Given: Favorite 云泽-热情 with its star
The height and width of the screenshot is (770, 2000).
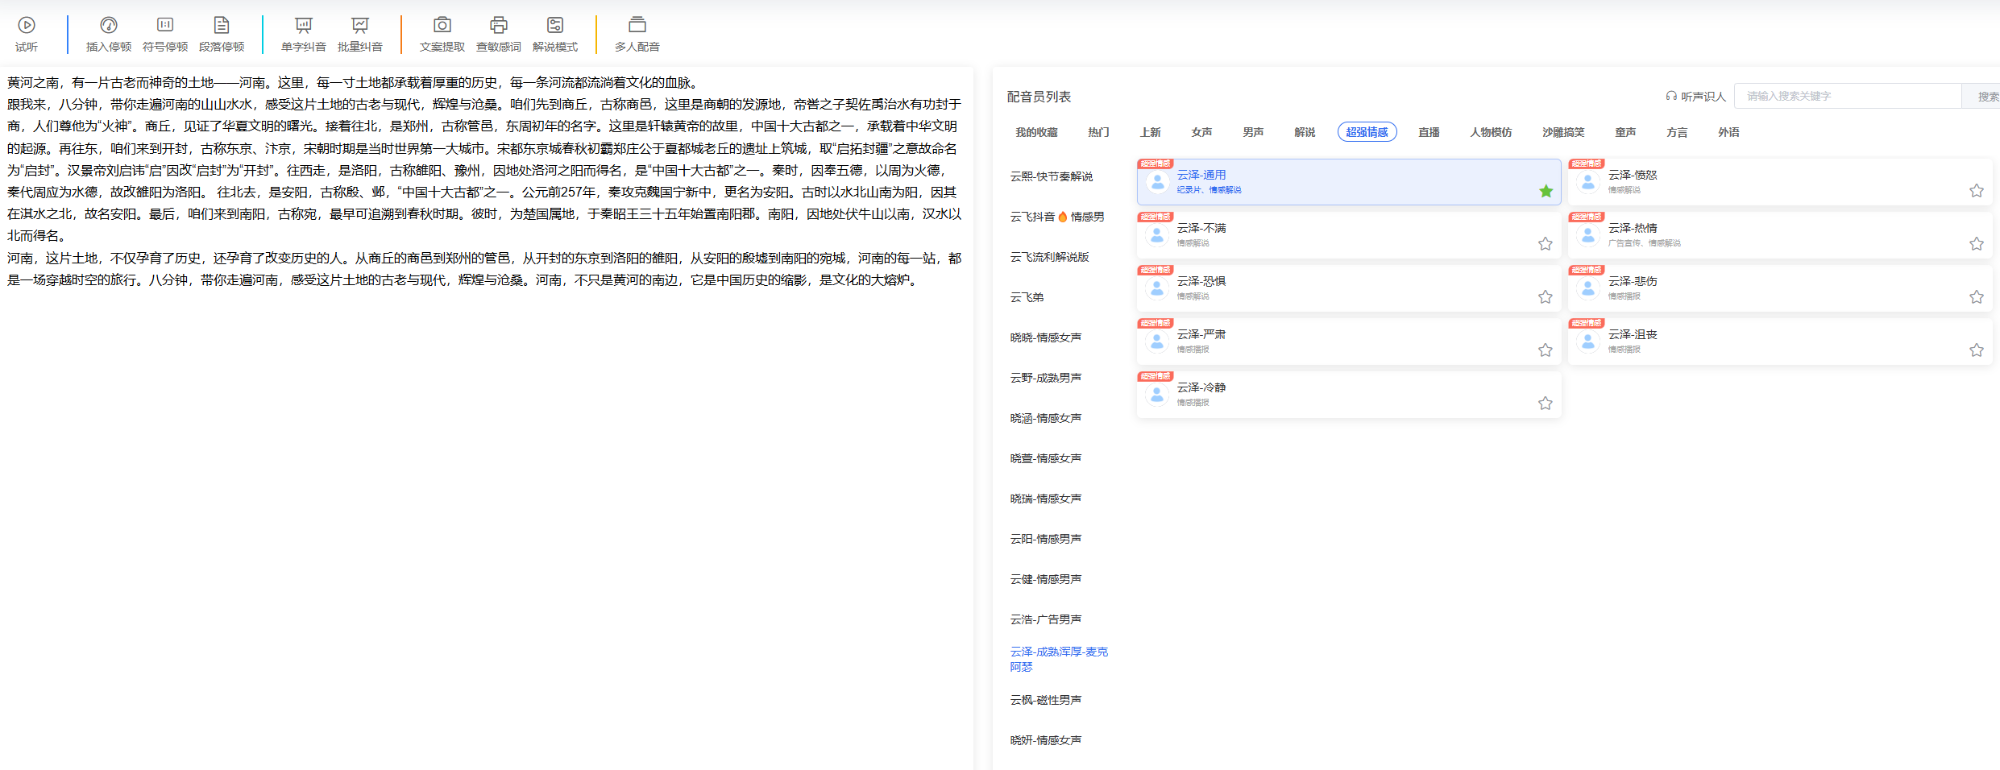Looking at the screenshot, I should pyautogui.click(x=1977, y=244).
